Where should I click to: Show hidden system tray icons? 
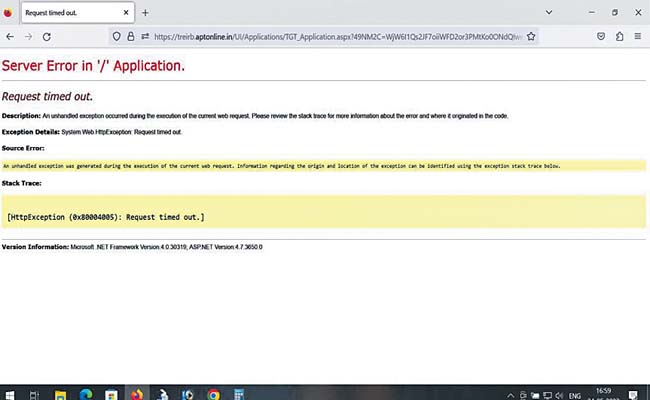(x=511, y=395)
